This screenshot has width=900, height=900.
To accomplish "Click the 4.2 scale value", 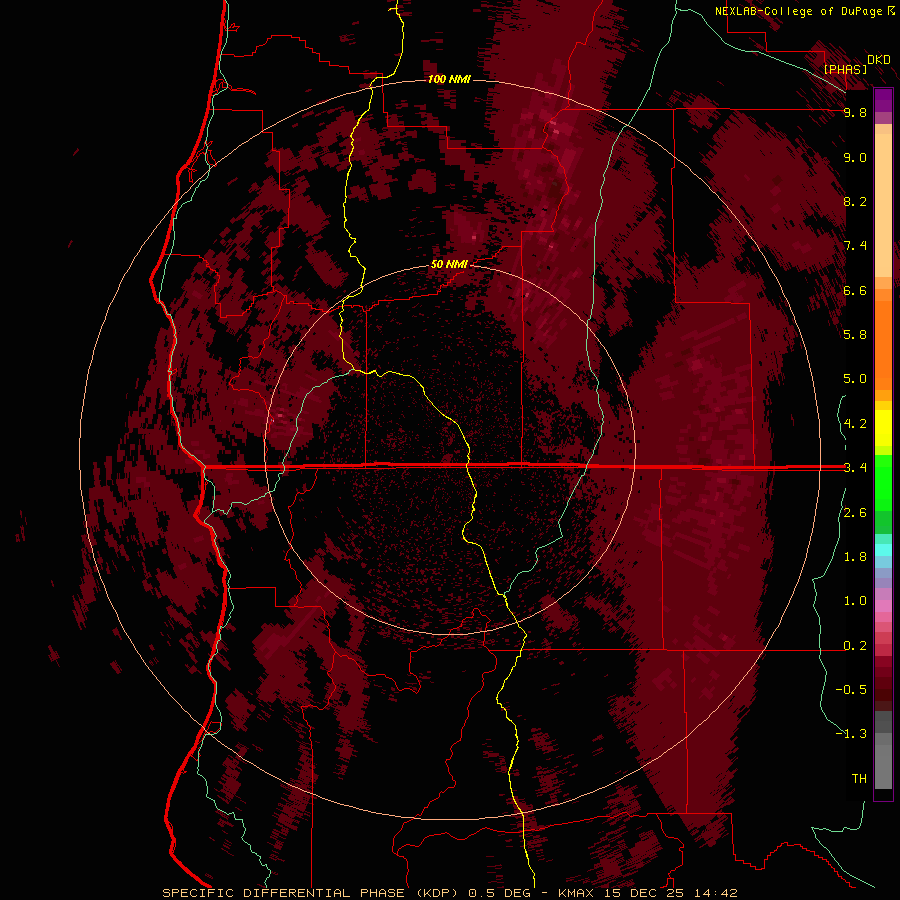I will (855, 424).
